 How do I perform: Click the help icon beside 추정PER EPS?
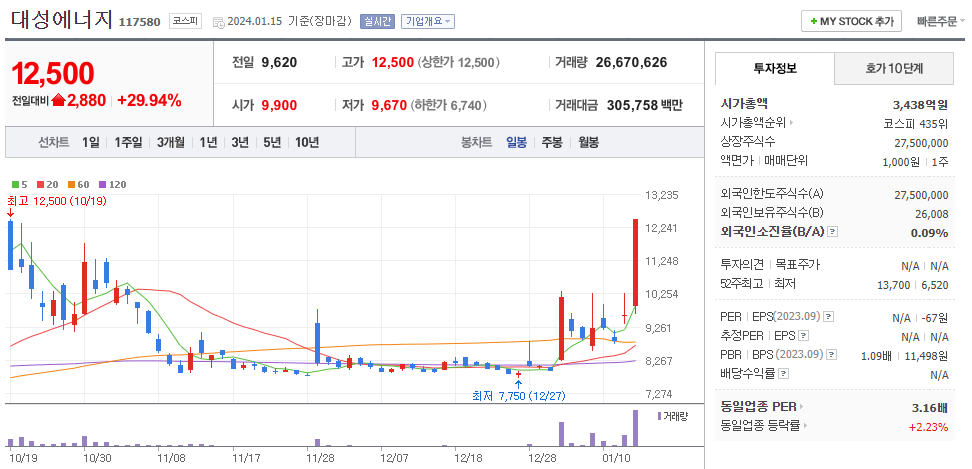[x=804, y=336]
